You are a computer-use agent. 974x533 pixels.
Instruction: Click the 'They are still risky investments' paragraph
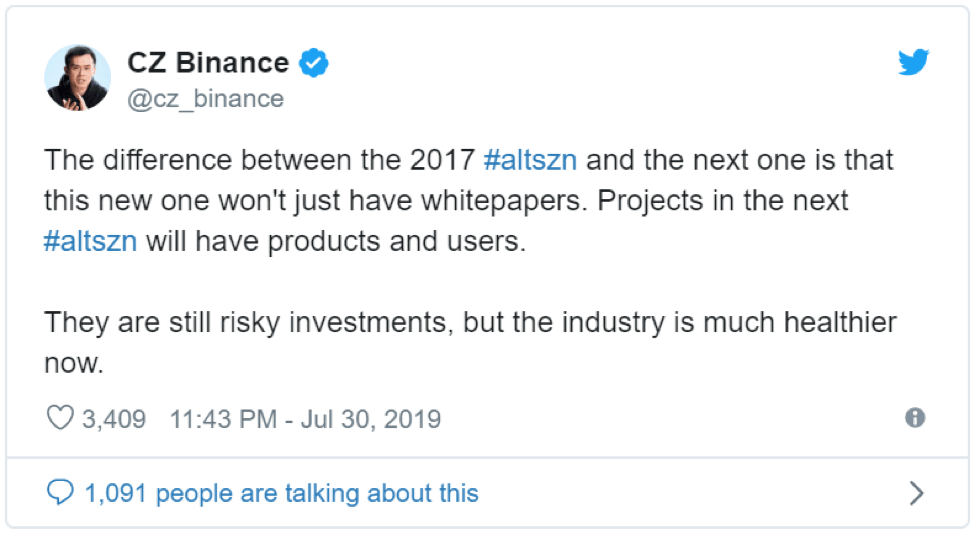tap(470, 342)
